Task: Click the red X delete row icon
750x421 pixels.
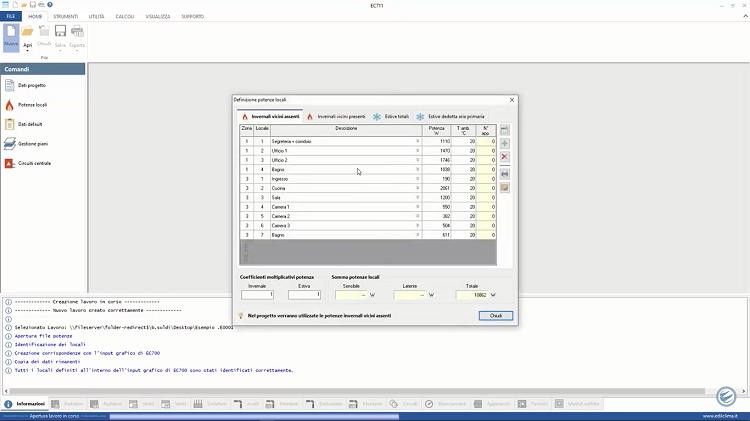Action: click(x=505, y=157)
